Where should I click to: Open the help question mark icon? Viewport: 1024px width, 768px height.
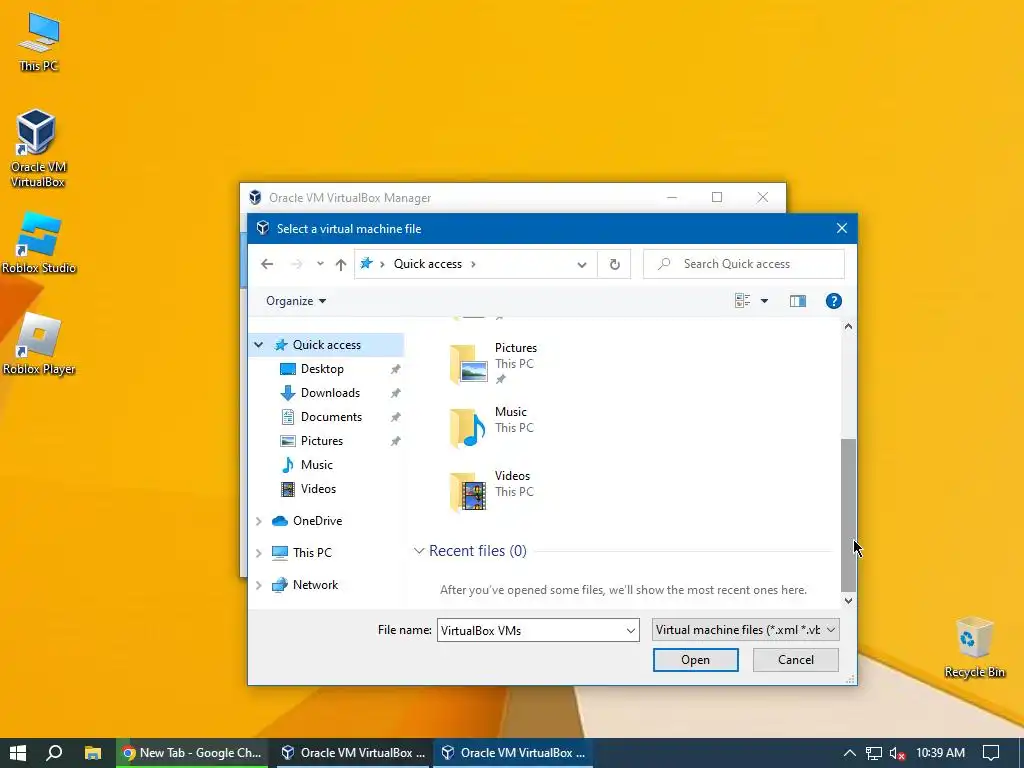point(833,301)
